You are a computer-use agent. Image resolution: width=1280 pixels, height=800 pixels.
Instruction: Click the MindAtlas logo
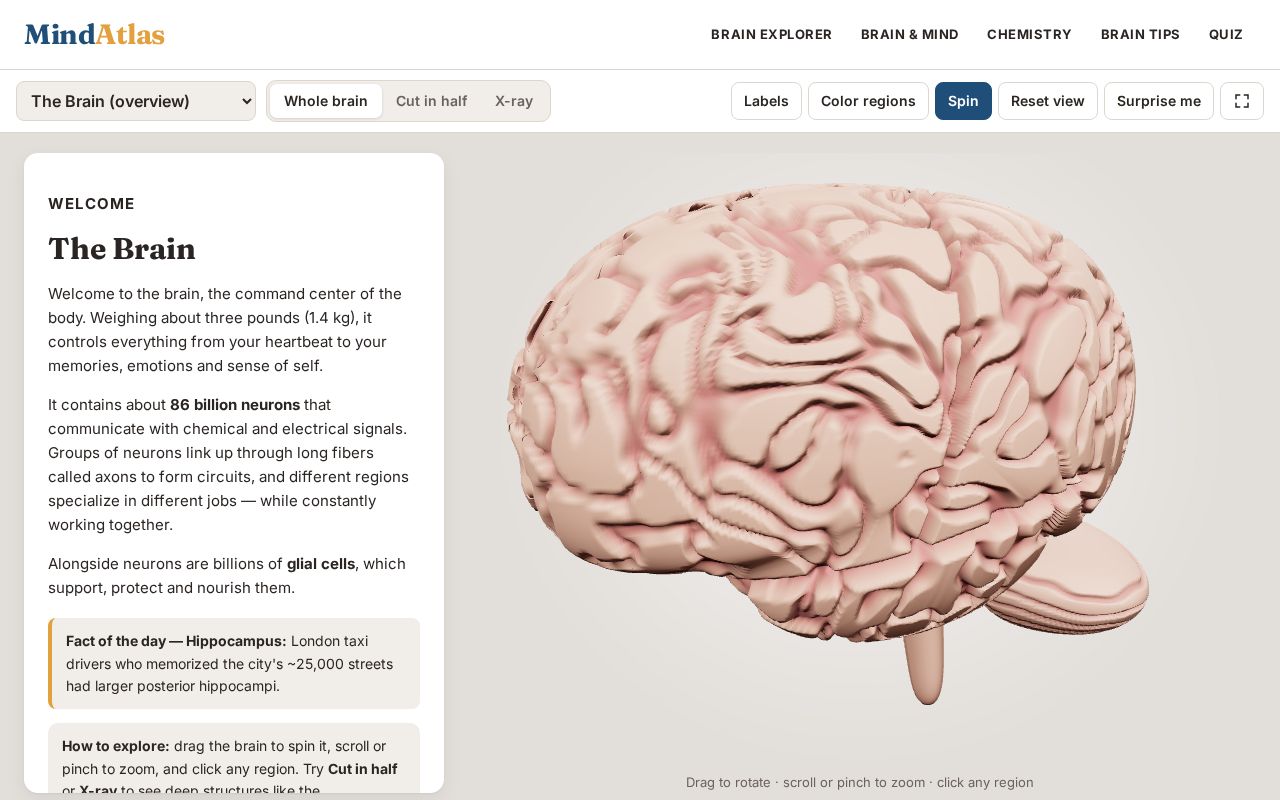[x=95, y=34]
